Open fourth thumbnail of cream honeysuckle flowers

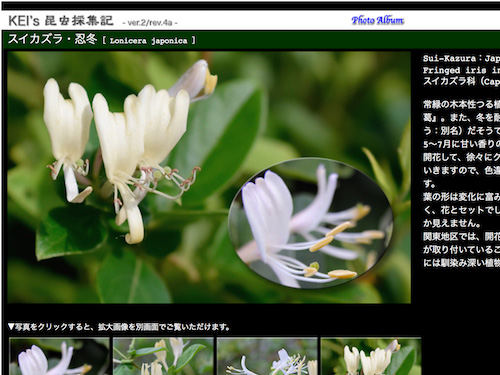(371, 356)
